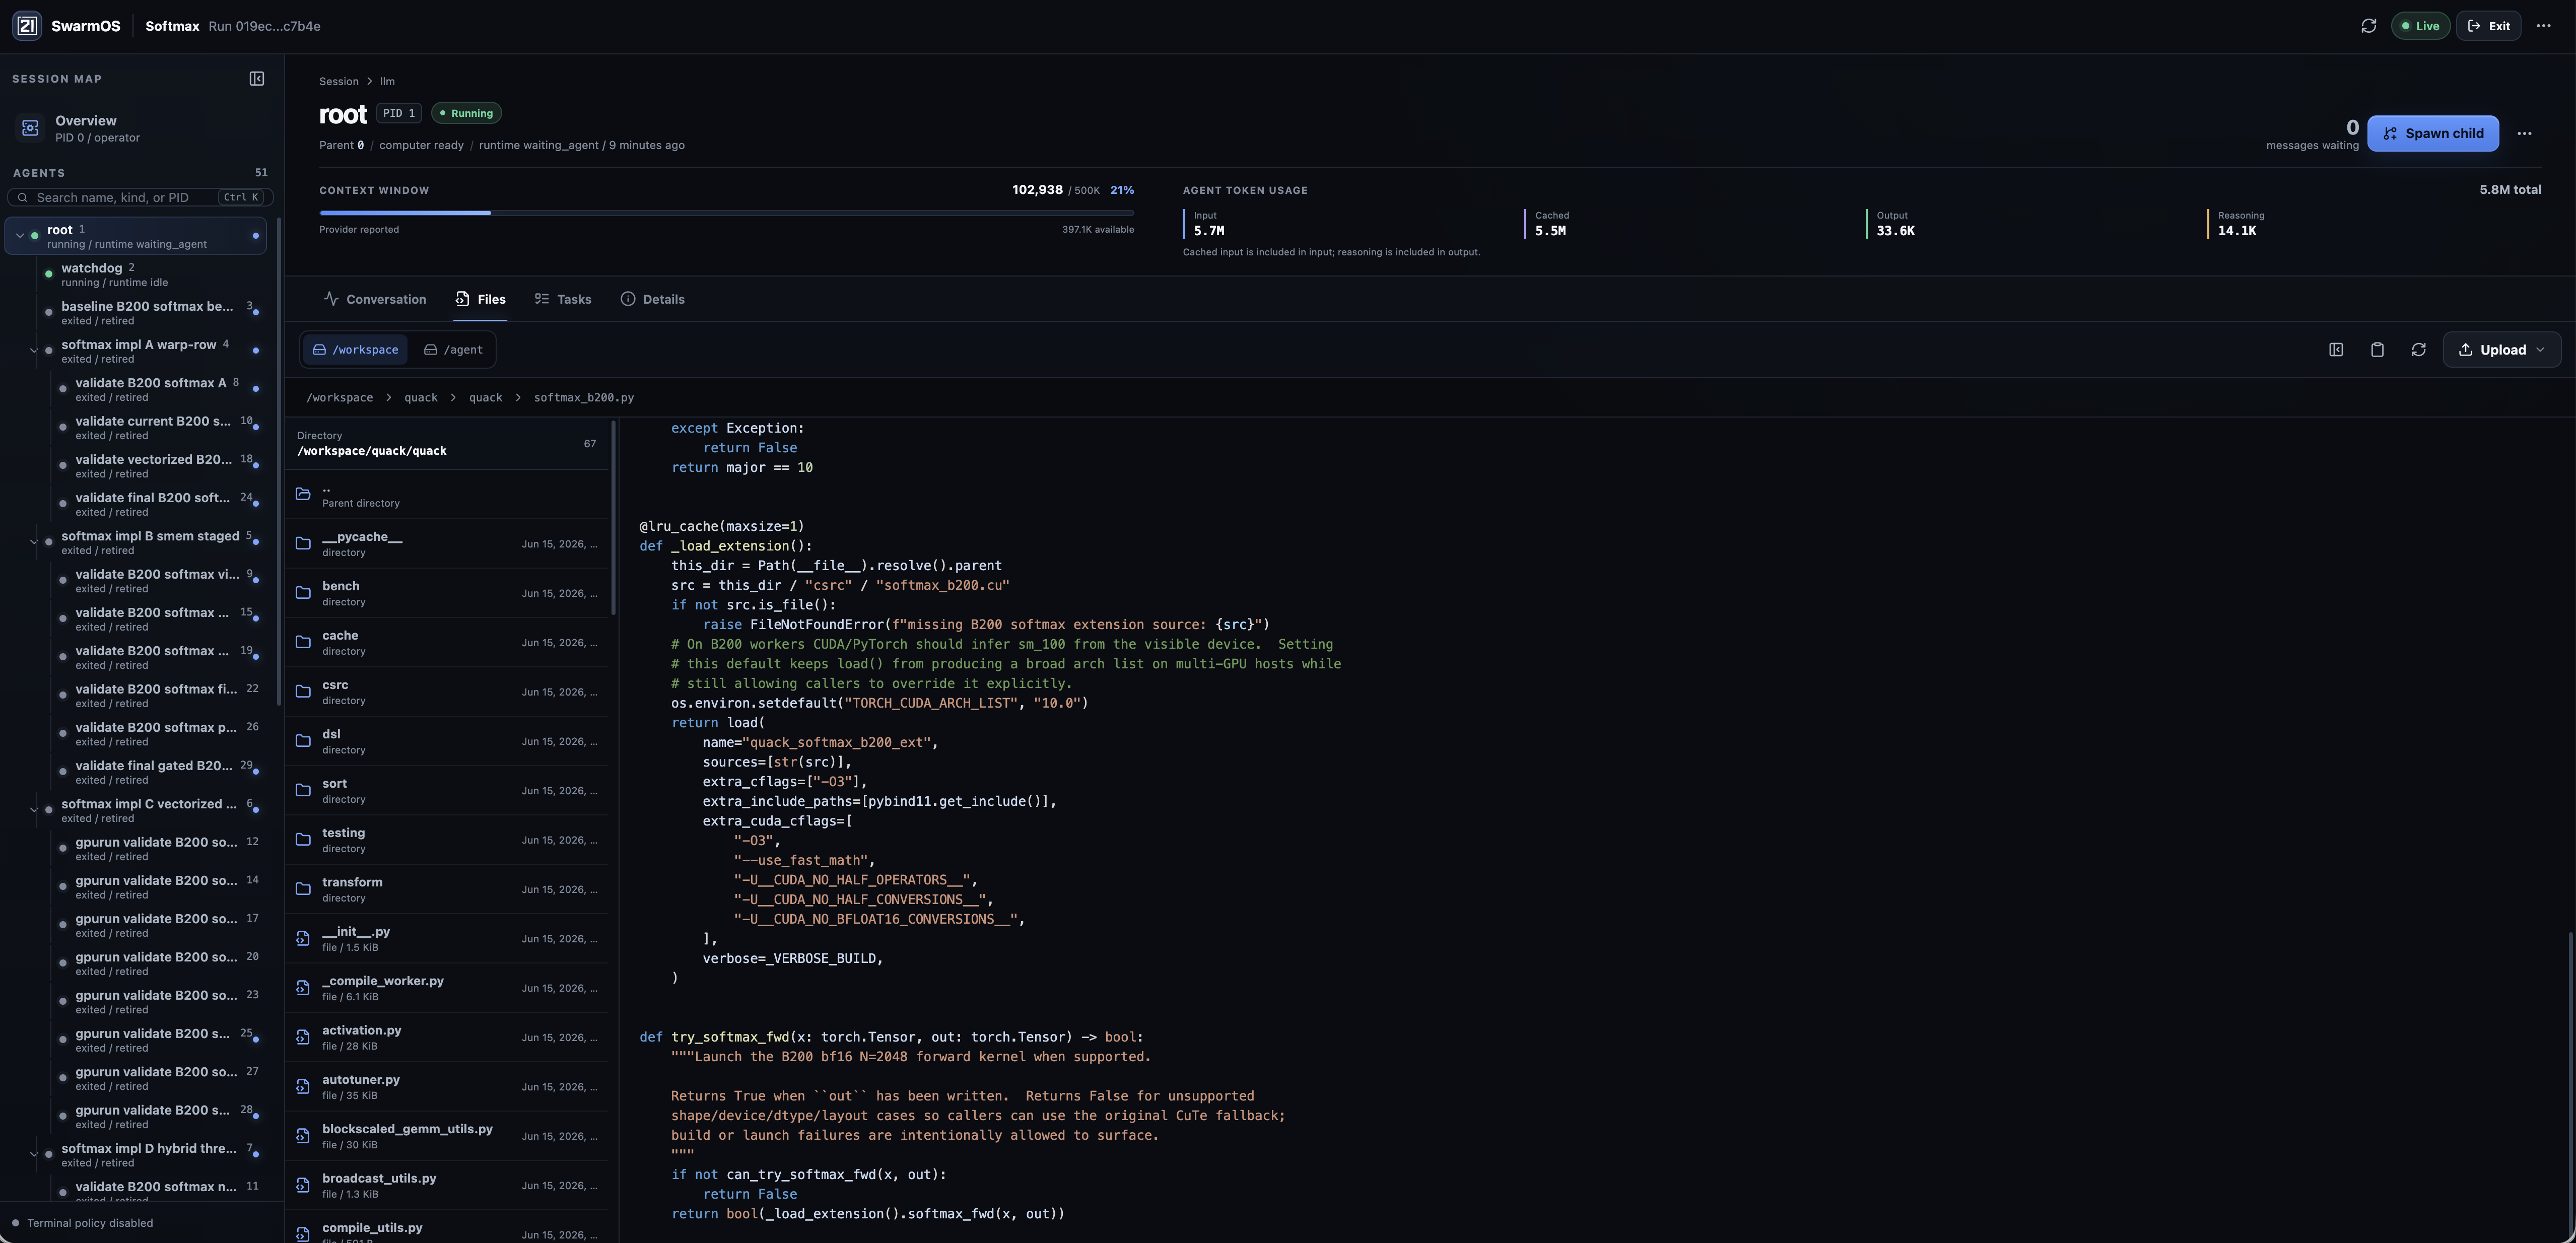Open the bench directory folder icon
This screenshot has height=1243, width=2576.
(303, 593)
